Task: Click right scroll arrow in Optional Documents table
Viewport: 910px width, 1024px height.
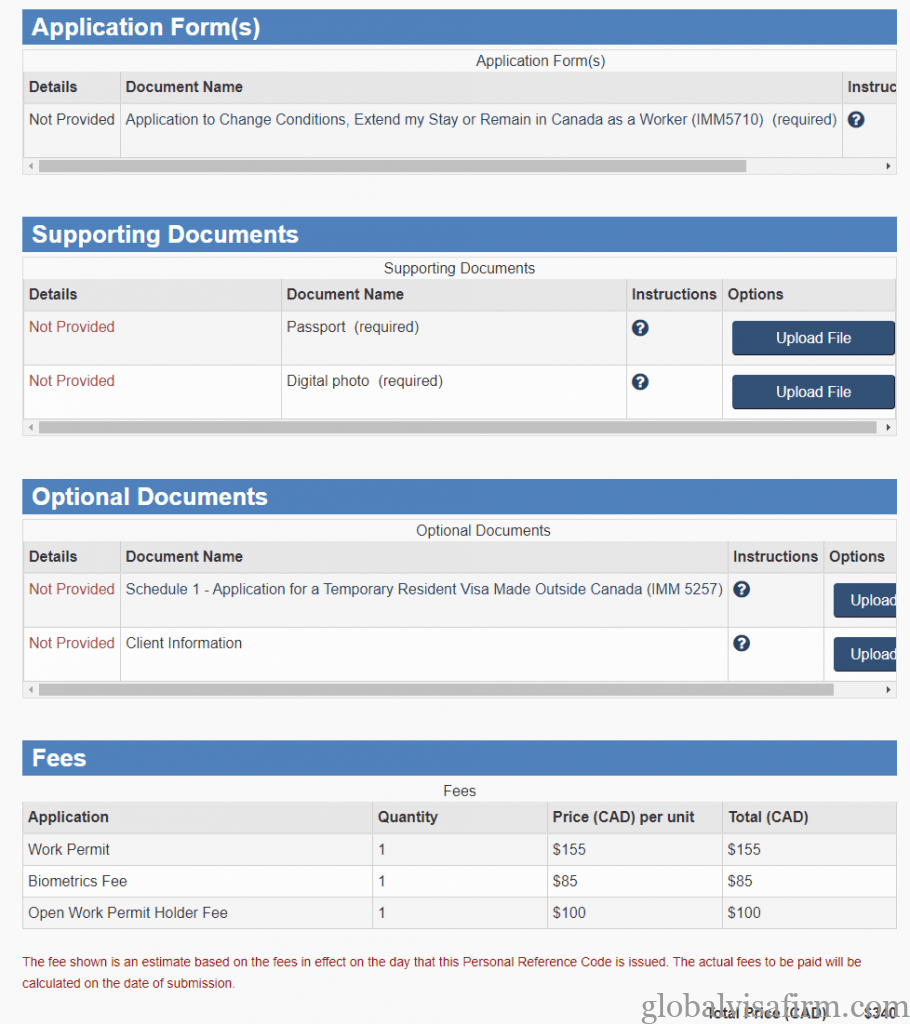Action: 888,690
